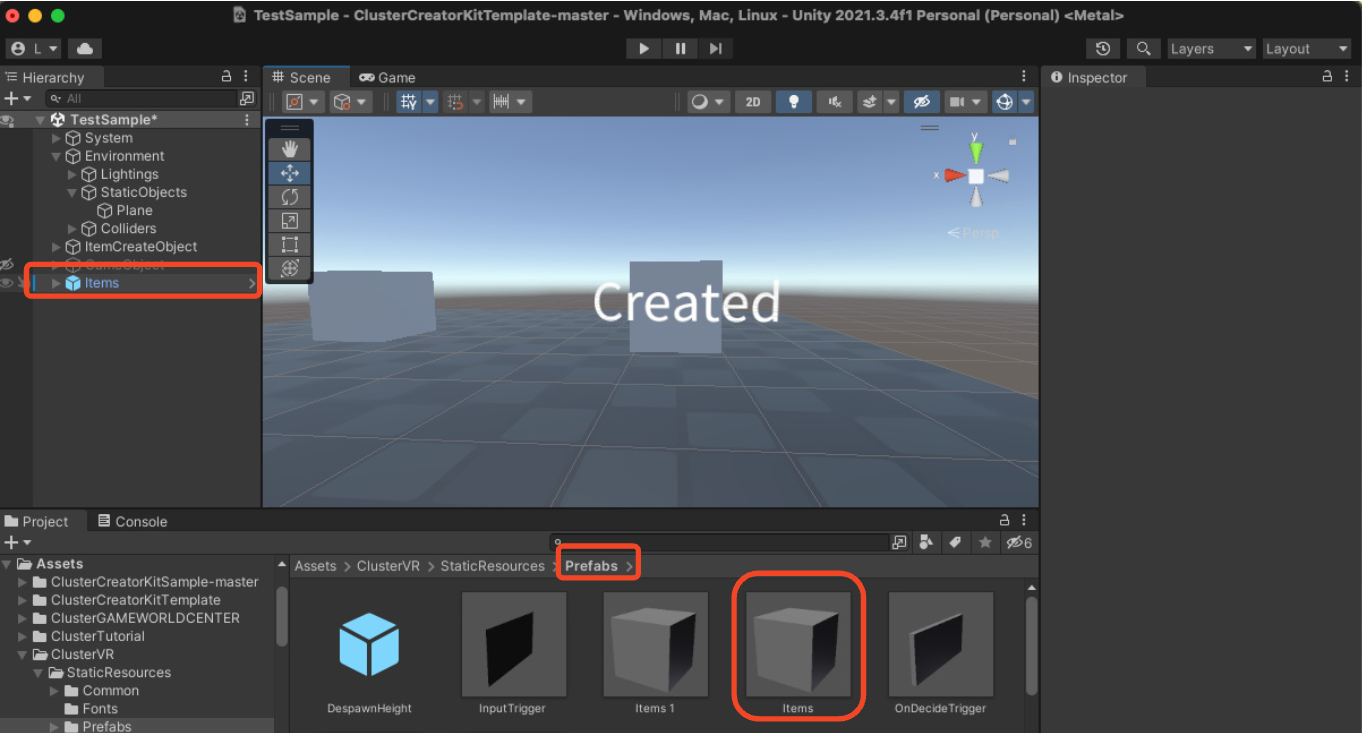Select the Scale tool
The image size is (1362, 733).
pos(289,220)
